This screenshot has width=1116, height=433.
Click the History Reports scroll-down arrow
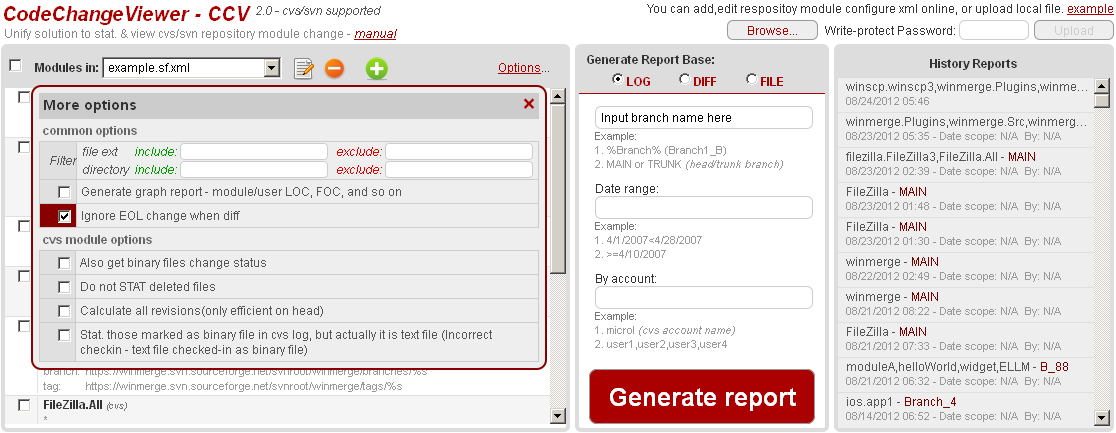[1102, 417]
